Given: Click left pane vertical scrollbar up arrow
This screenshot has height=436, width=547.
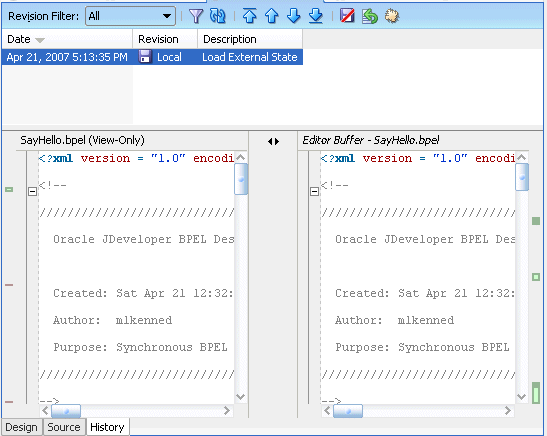Looking at the screenshot, I should click(241, 157).
